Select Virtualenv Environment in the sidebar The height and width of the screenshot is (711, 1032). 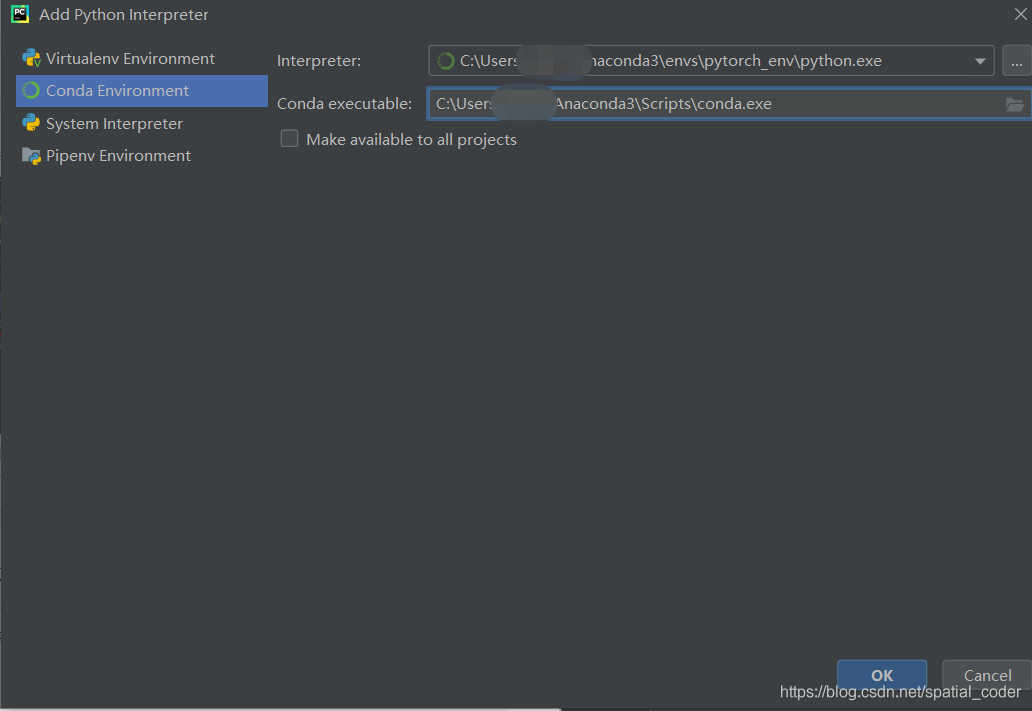pyautogui.click(x=142, y=59)
